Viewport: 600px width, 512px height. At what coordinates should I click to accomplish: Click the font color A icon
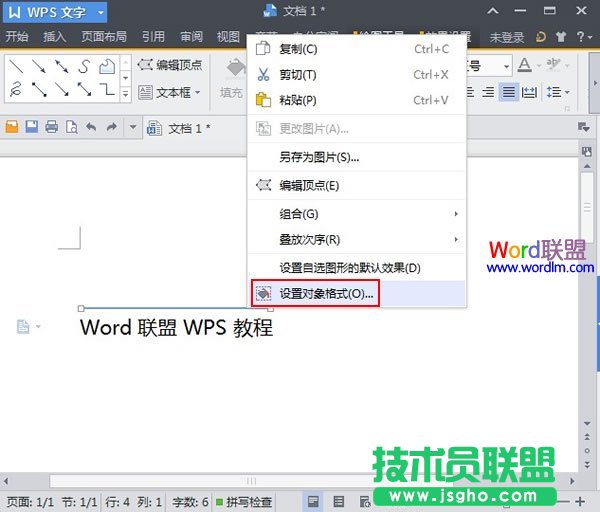526,66
